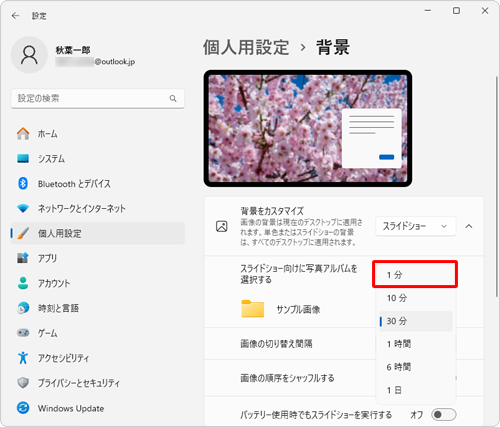Select 1 分 interval option

pos(415,275)
